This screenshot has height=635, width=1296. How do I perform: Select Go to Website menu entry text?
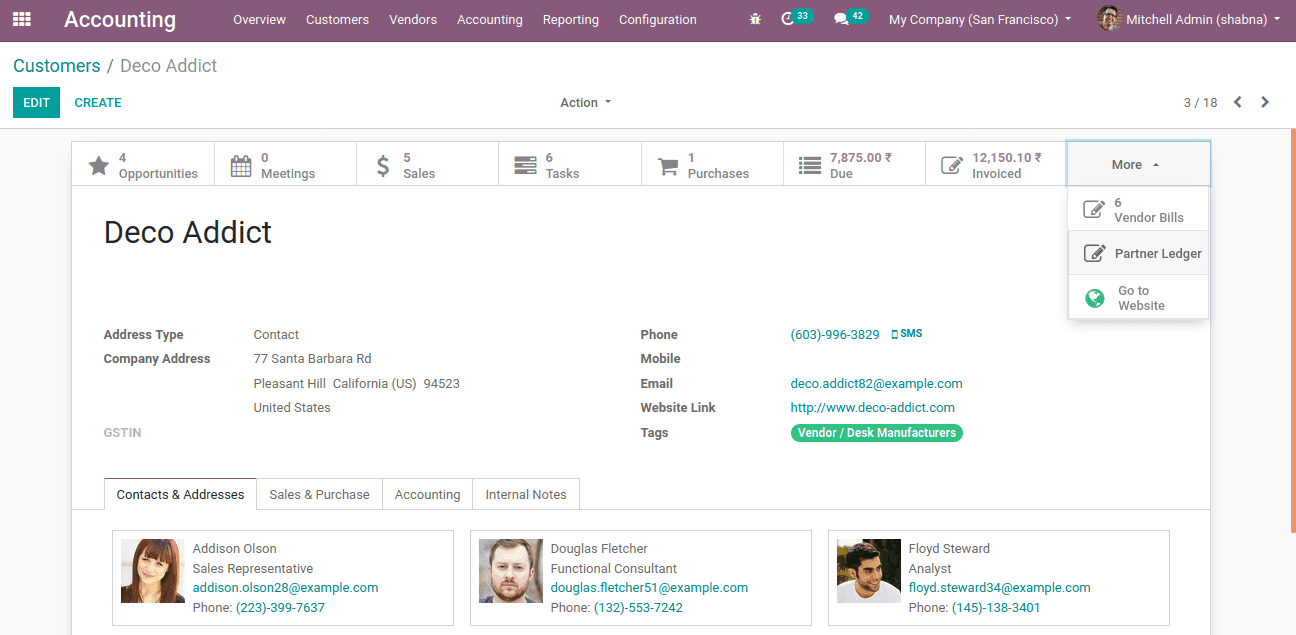click(x=1141, y=298)
